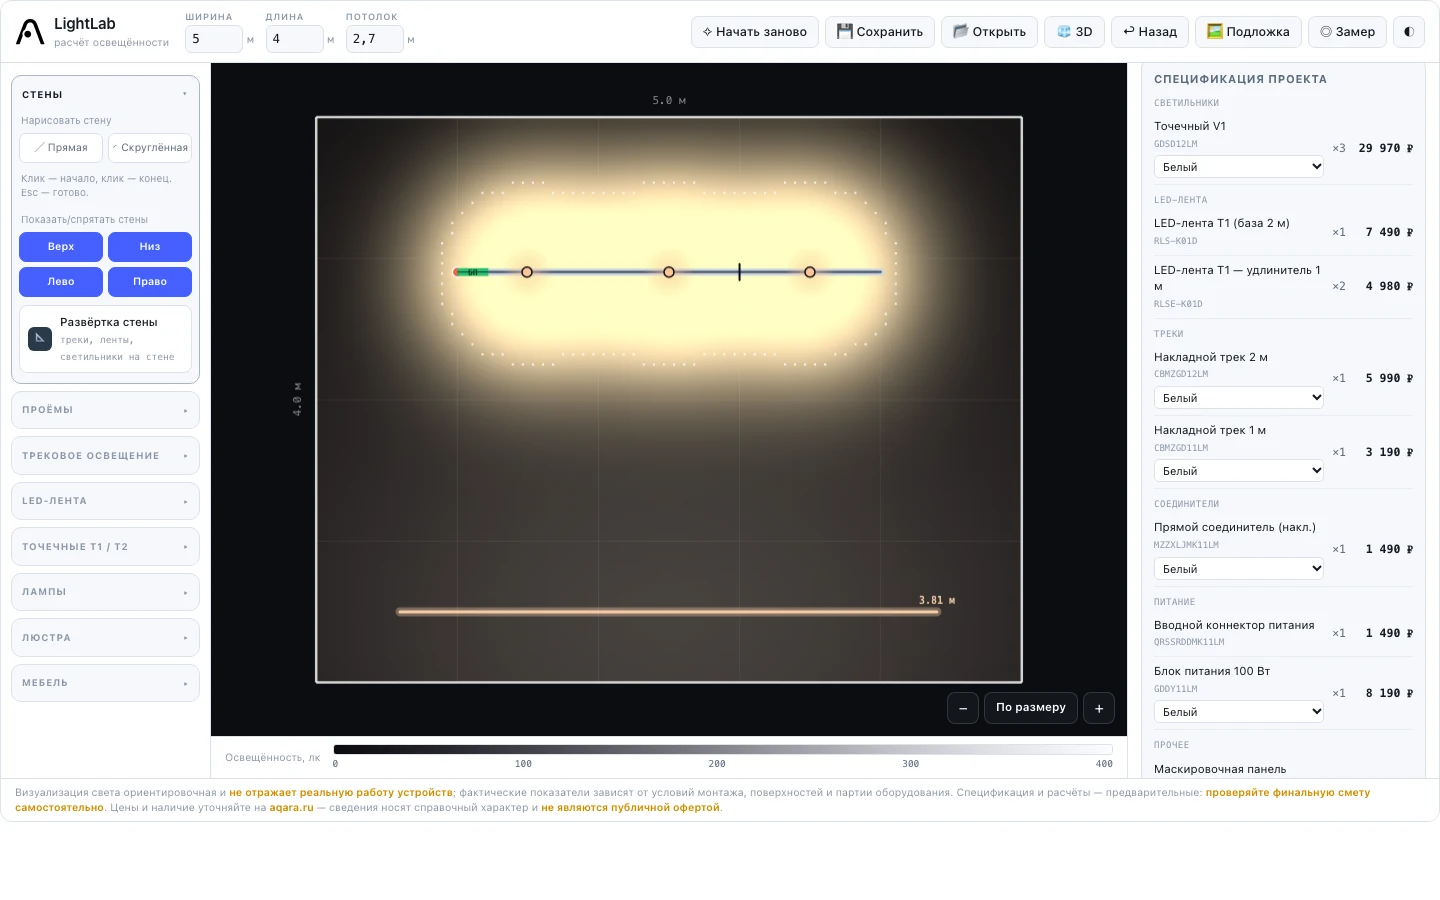This screenshot has height=900, width=1440.
Task: Click the LightLab logo icon
Action: (30, 32)
